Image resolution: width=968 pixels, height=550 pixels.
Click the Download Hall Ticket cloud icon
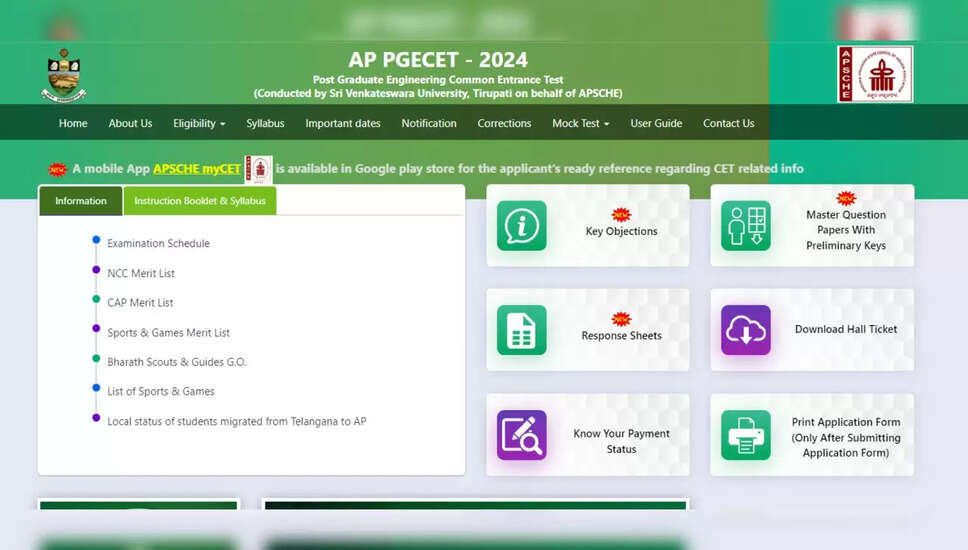[x=745, y=330]
